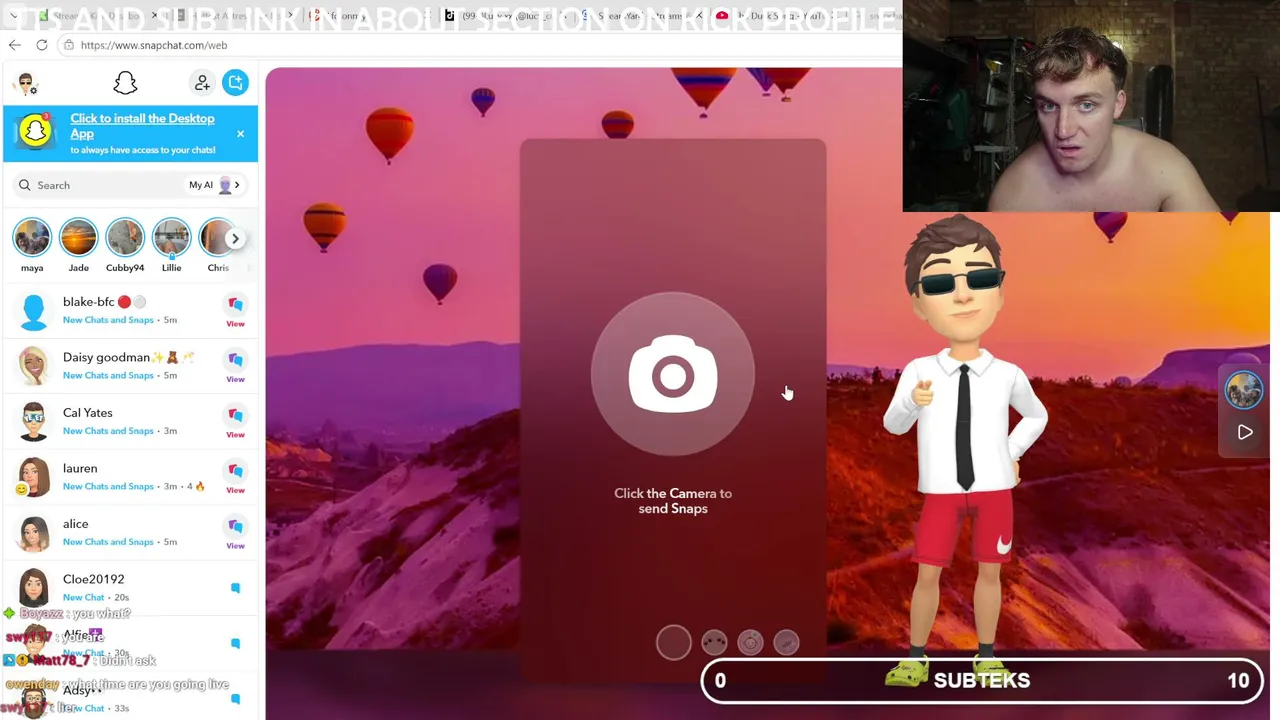Open the chat with Daisy goodman
Image resolution: width=1280 pixels, height=720 pixels.
point(130,366)
